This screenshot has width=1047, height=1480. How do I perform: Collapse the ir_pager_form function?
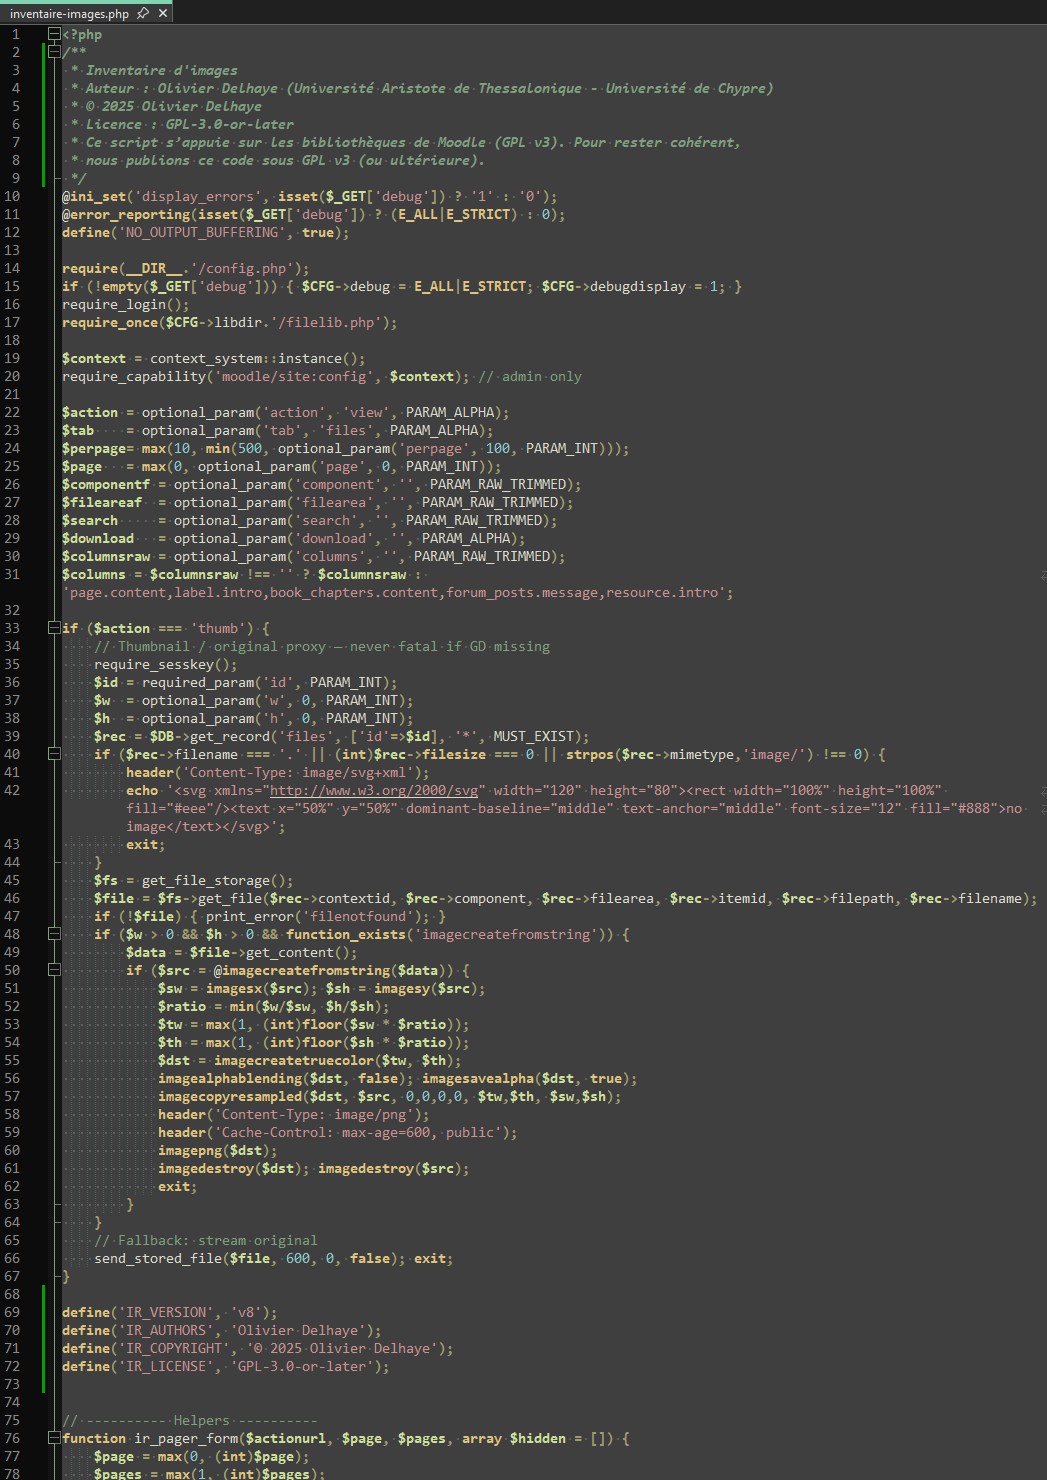pyautogui.click(x=54, y=1438)
